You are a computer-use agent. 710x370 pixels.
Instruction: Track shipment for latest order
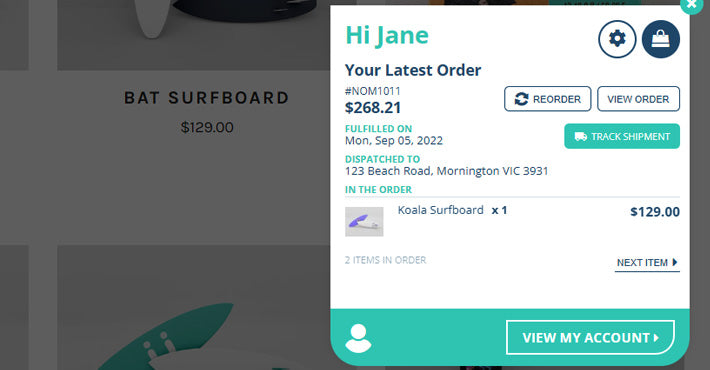(x=622, y=136)
